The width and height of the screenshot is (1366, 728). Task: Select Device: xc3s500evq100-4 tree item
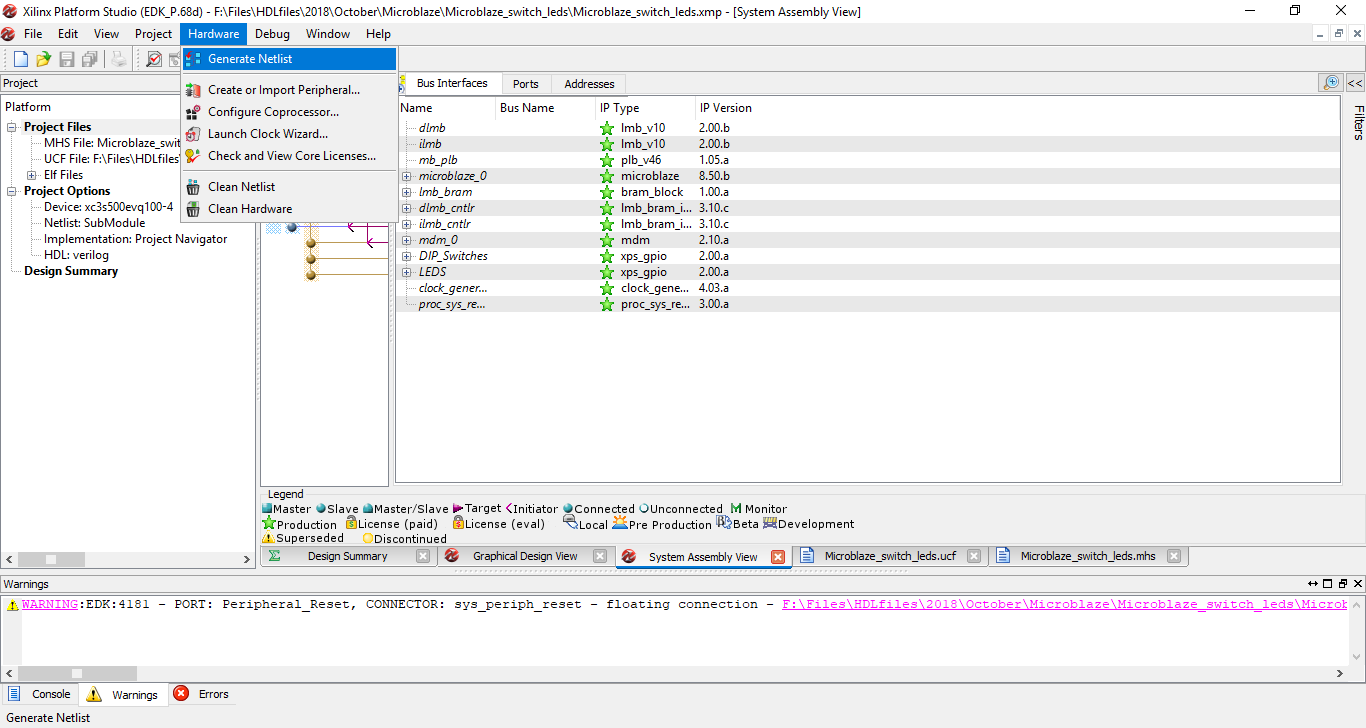(108, 207)
